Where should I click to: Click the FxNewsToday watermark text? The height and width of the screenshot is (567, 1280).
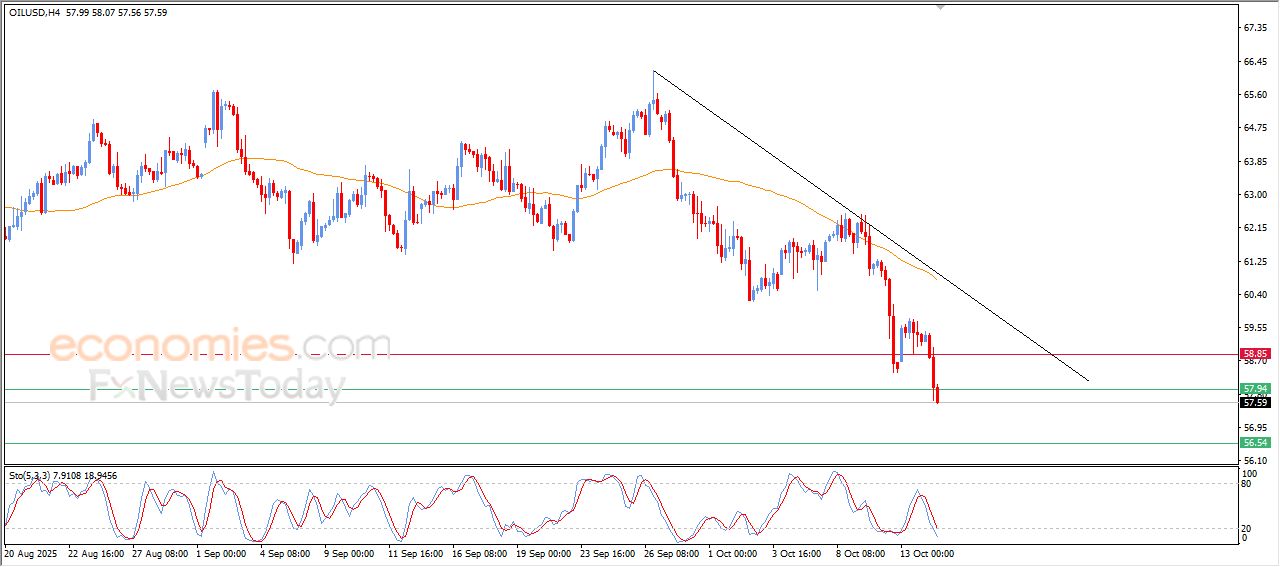click(x=216, y=386)
